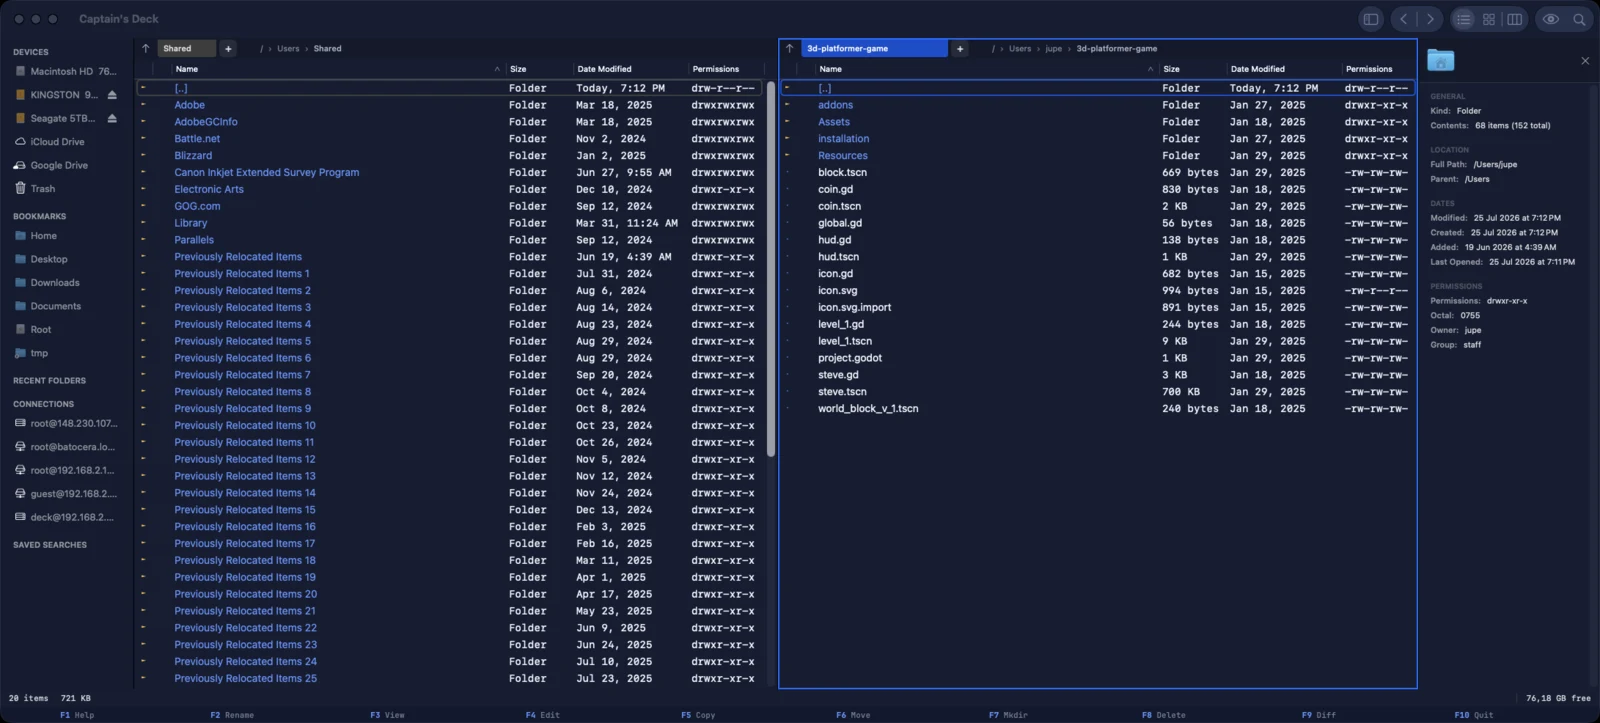Click jupe in right pane breadcrumb
This screenshot has height=723, width=1600.
[x=1054, y=48]
